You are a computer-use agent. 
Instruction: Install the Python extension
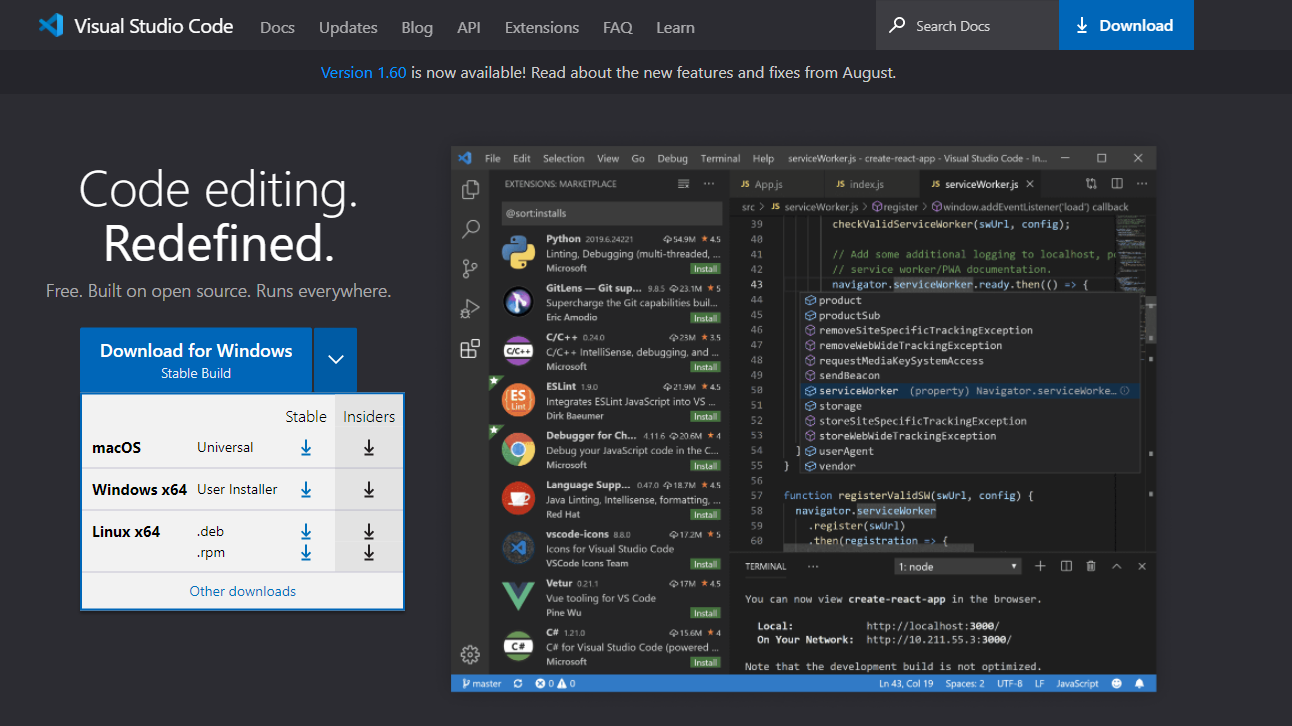[x=705, y=269]
